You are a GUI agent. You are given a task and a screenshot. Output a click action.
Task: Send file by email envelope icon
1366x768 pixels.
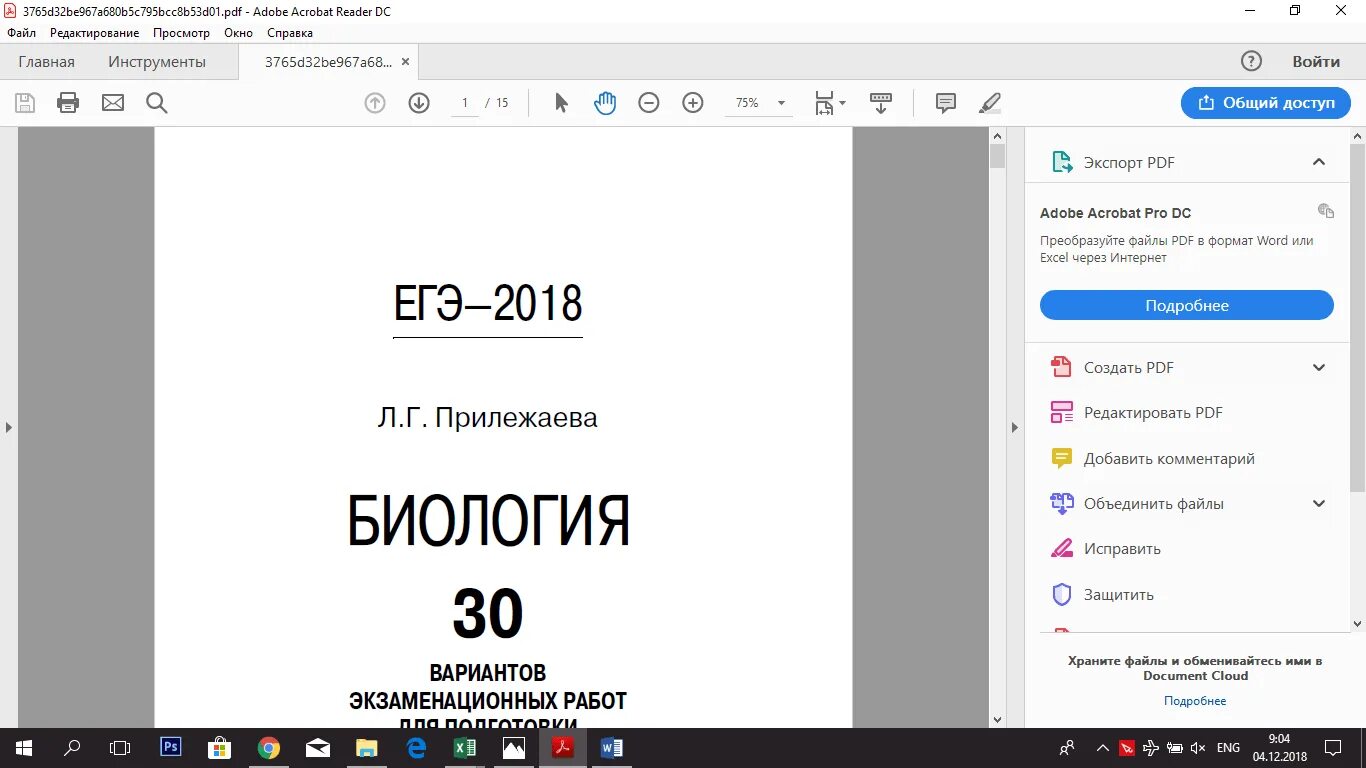[113, 103]
